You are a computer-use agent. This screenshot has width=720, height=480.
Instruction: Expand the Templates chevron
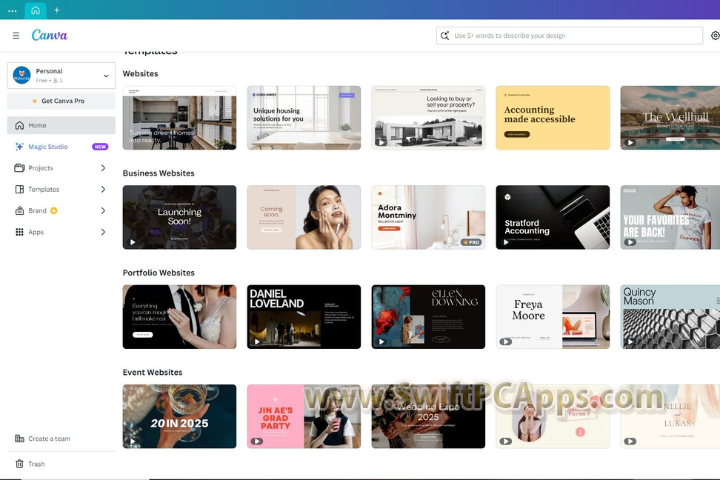[x=103, y=189]
